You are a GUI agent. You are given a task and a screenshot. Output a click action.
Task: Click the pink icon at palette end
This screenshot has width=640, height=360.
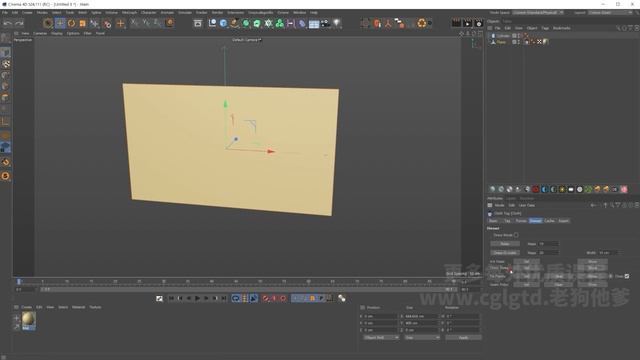(x=624, y=189)
